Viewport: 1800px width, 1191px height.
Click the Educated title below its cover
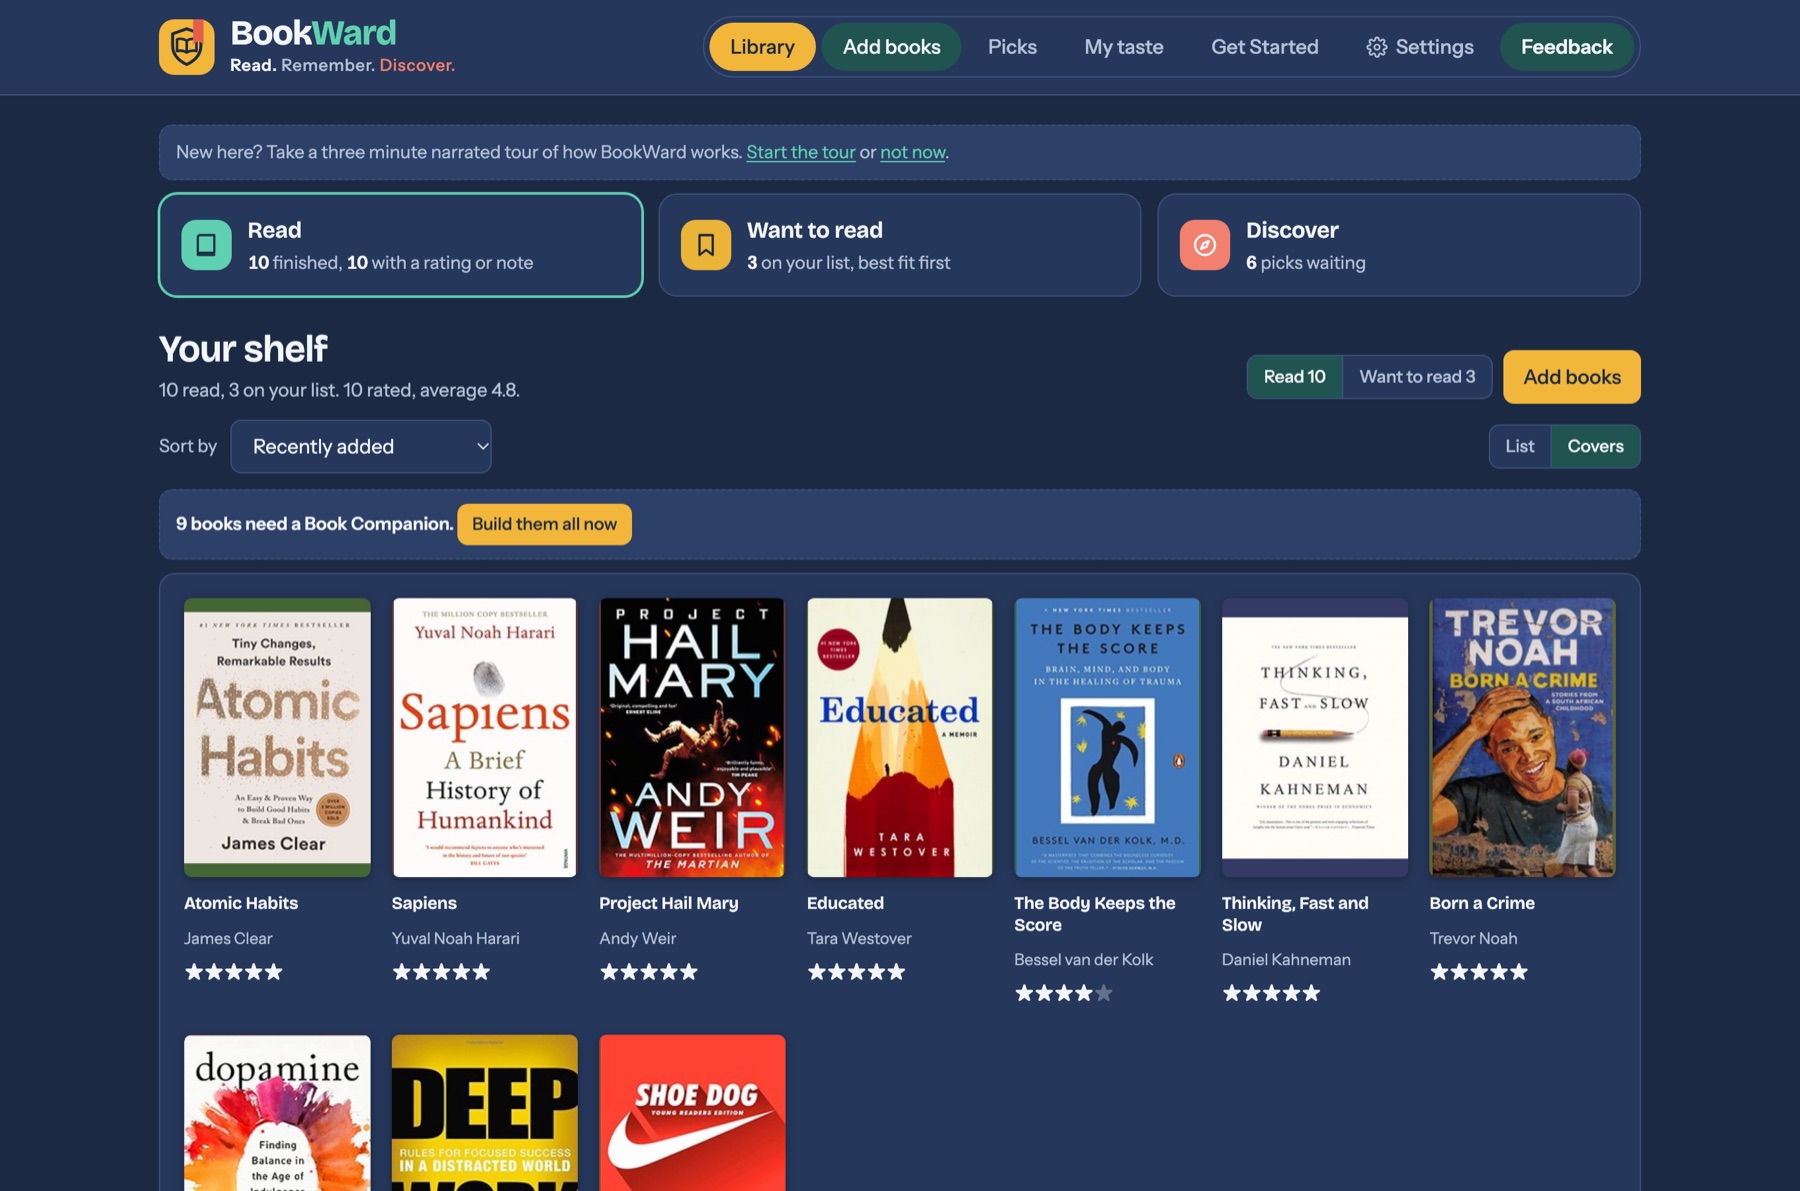point(845,903)
